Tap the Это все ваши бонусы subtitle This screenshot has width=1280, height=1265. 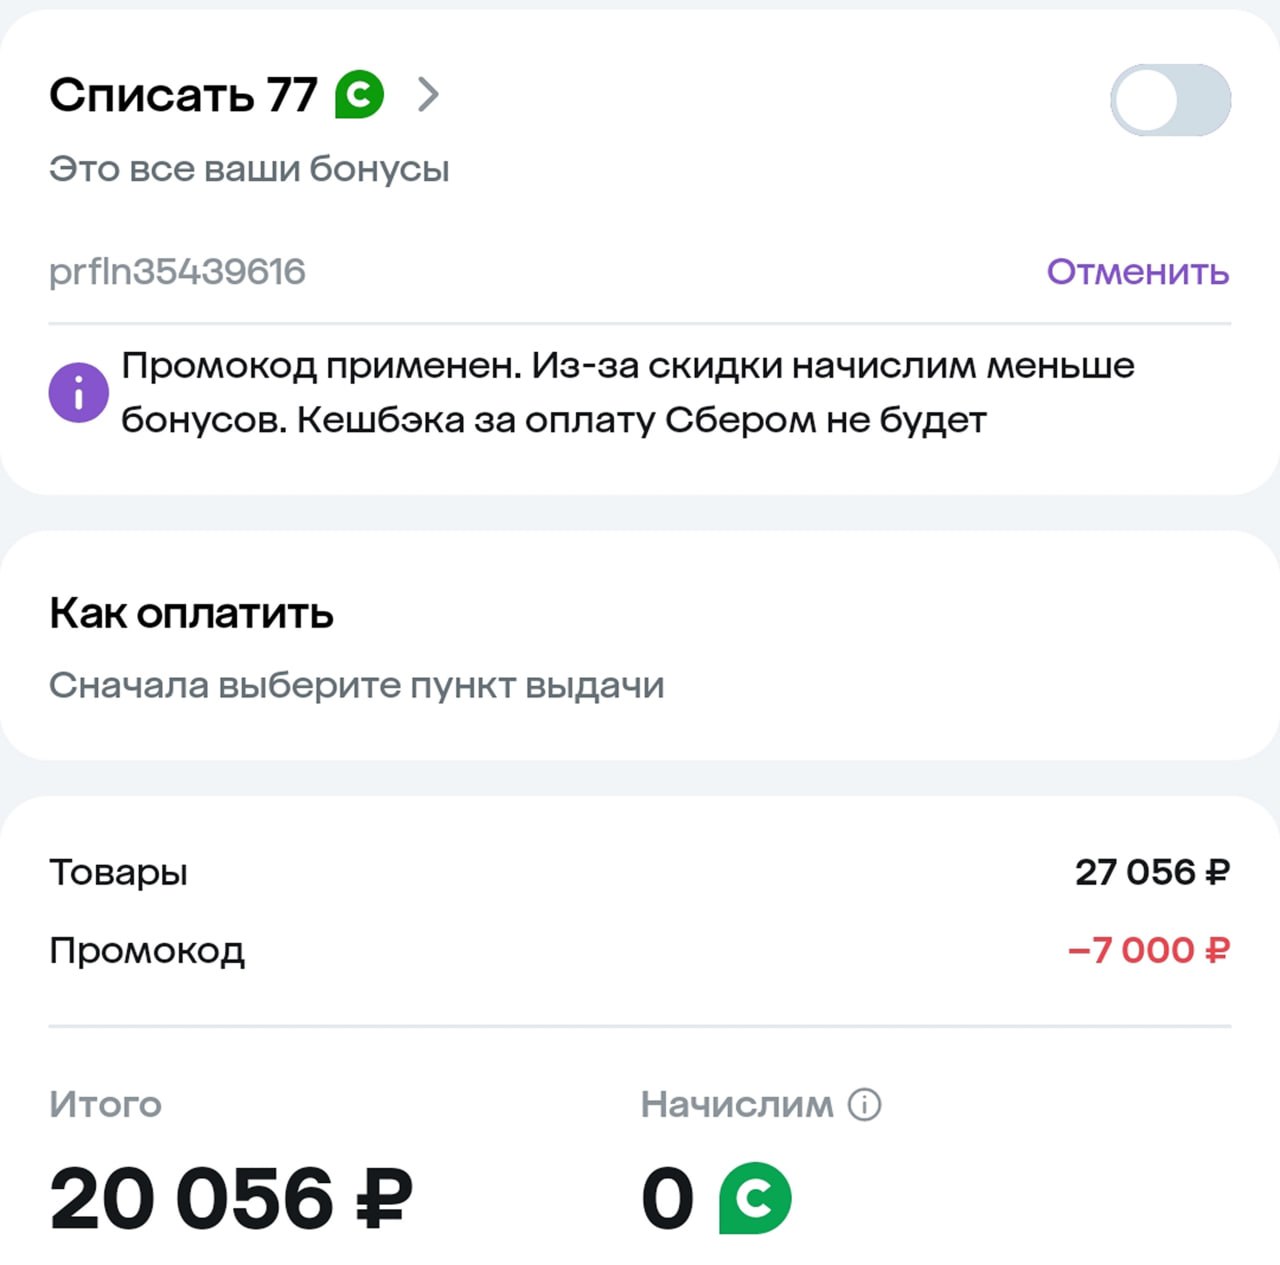pos(249,169)
